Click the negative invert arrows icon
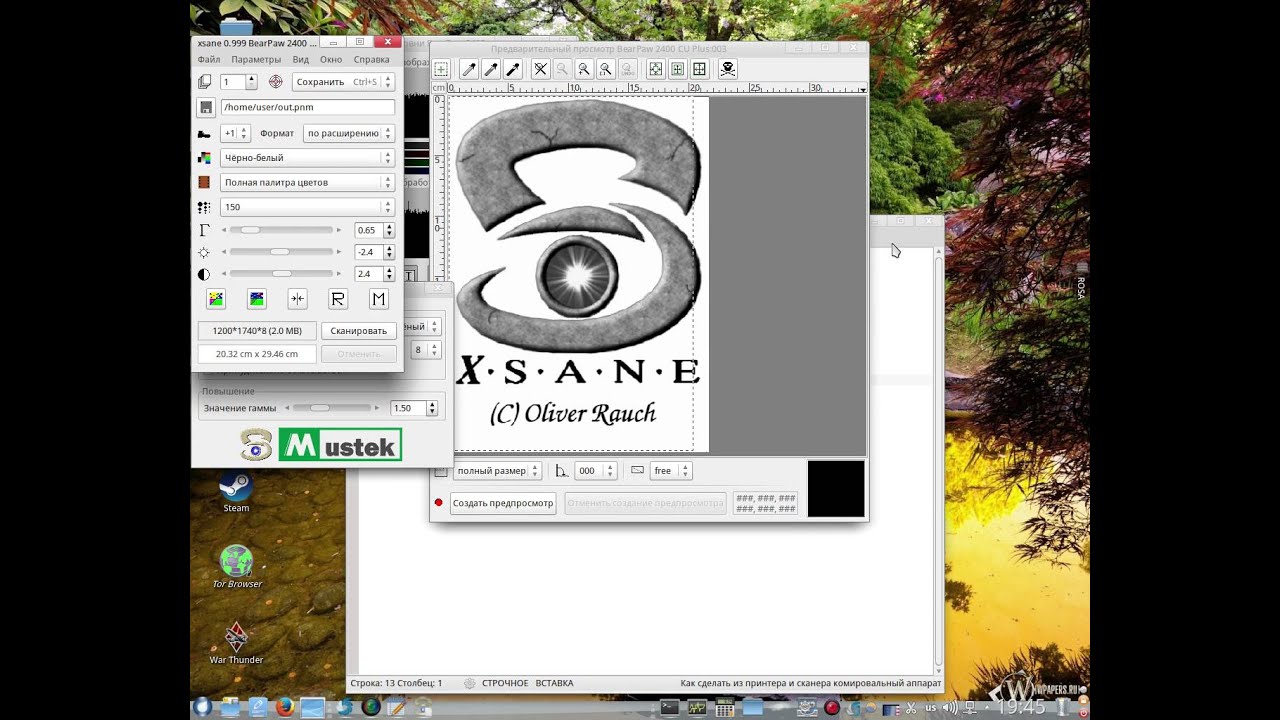The width and height of the screenshot is (1280, 720). click(297, 299)
